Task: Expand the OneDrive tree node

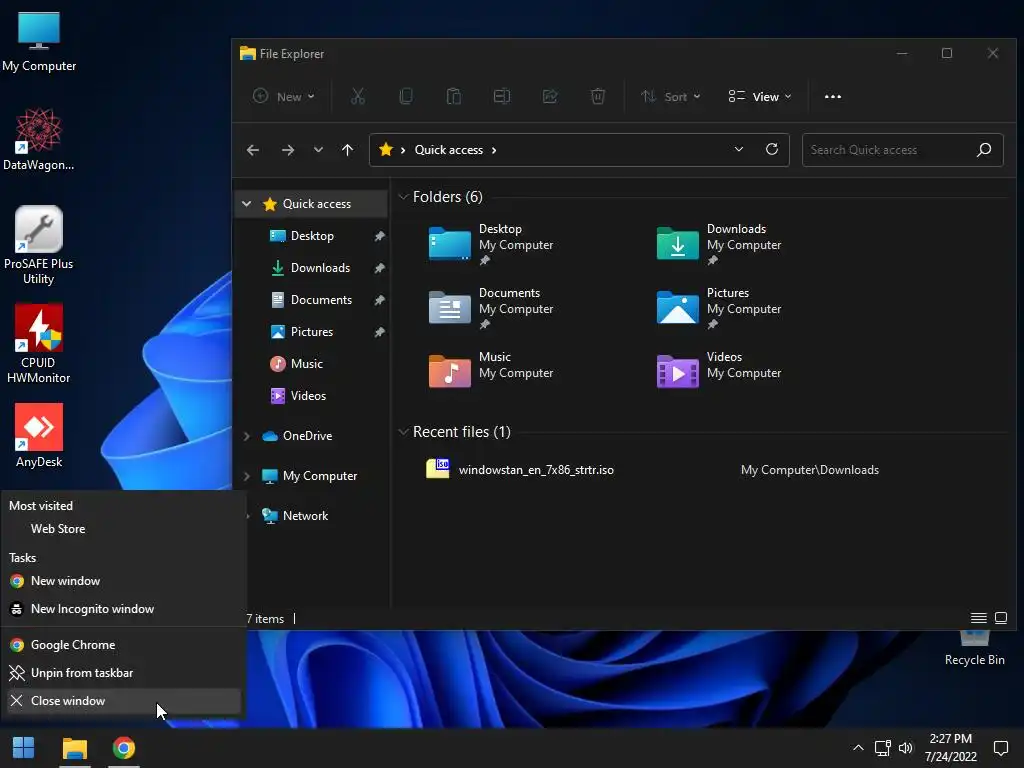Action: coord(246,436)
